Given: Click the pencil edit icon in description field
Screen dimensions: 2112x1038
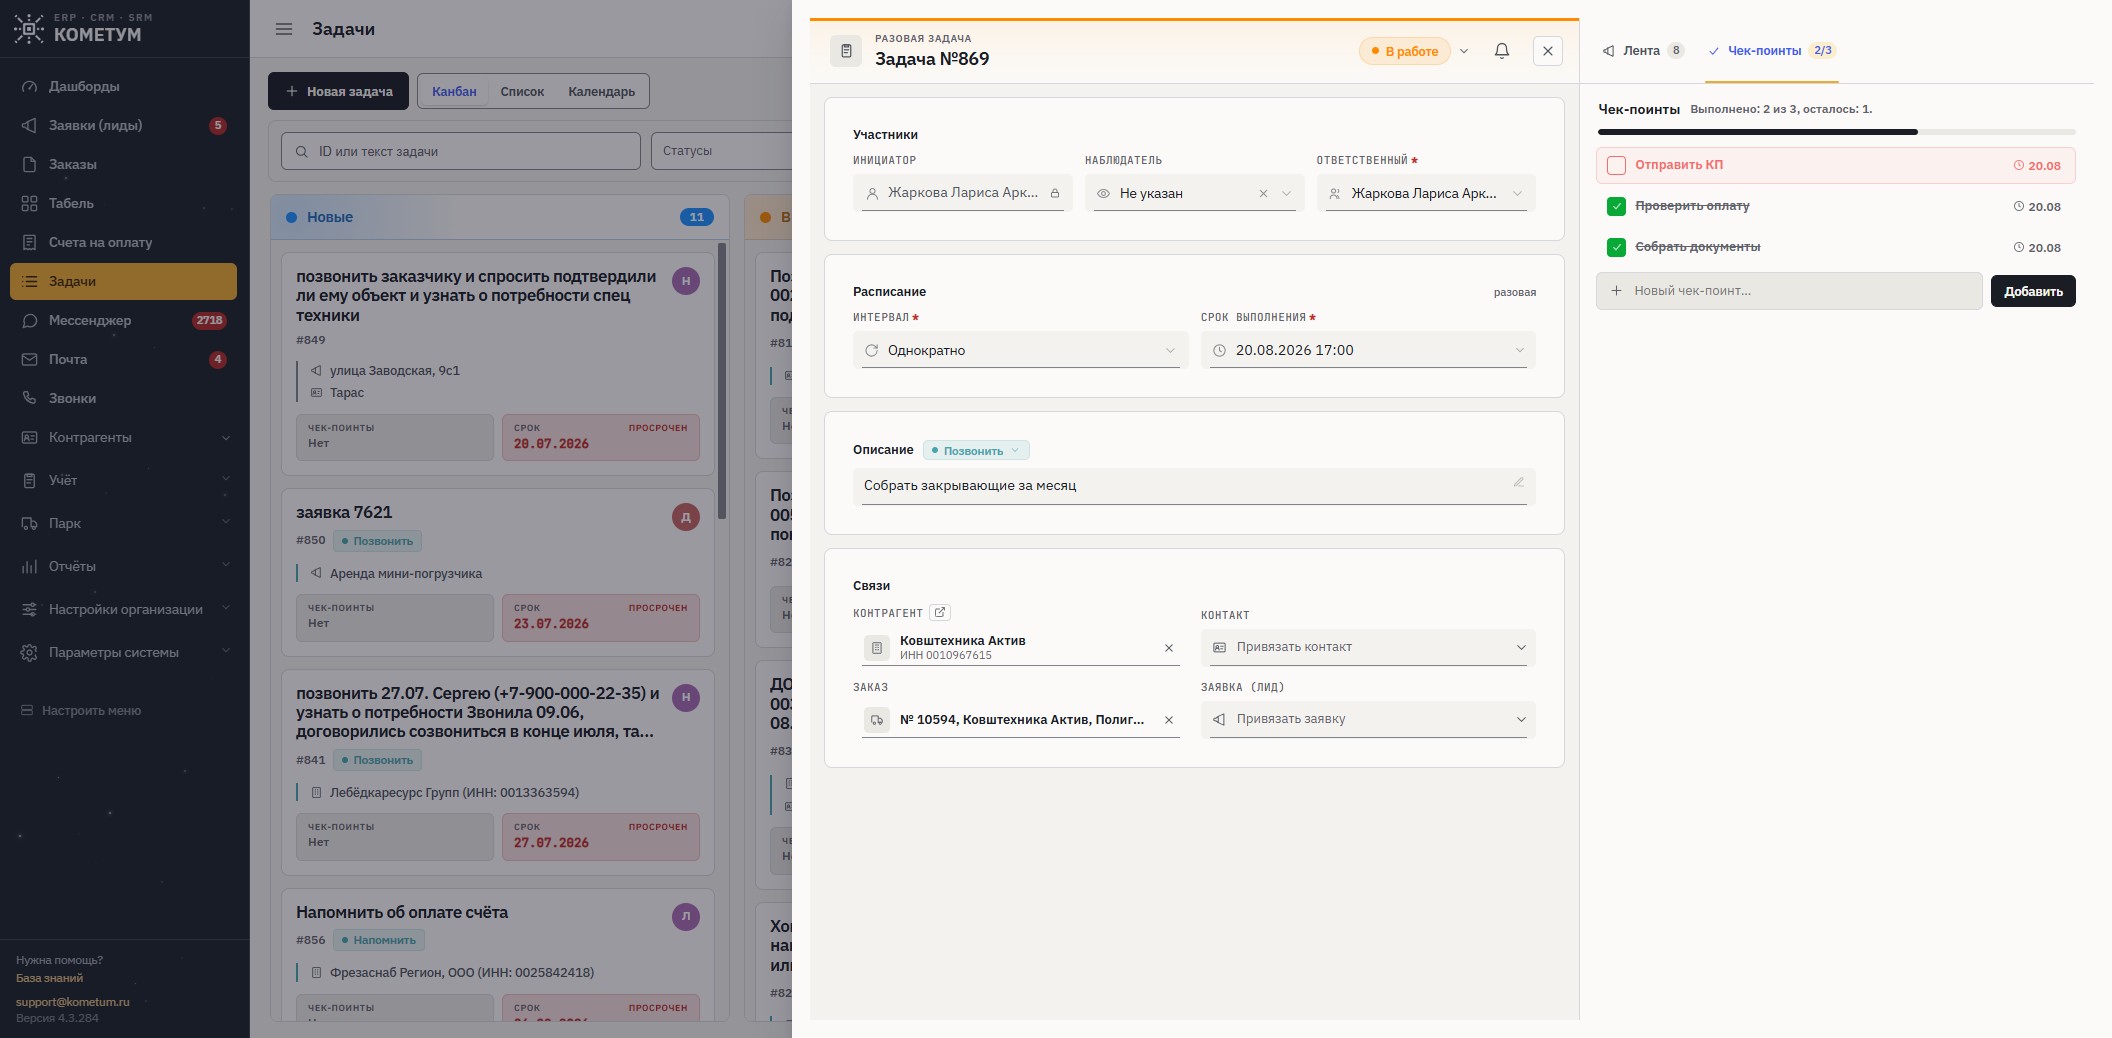Looking at the screenshot, I should (x=1518, y=483).
